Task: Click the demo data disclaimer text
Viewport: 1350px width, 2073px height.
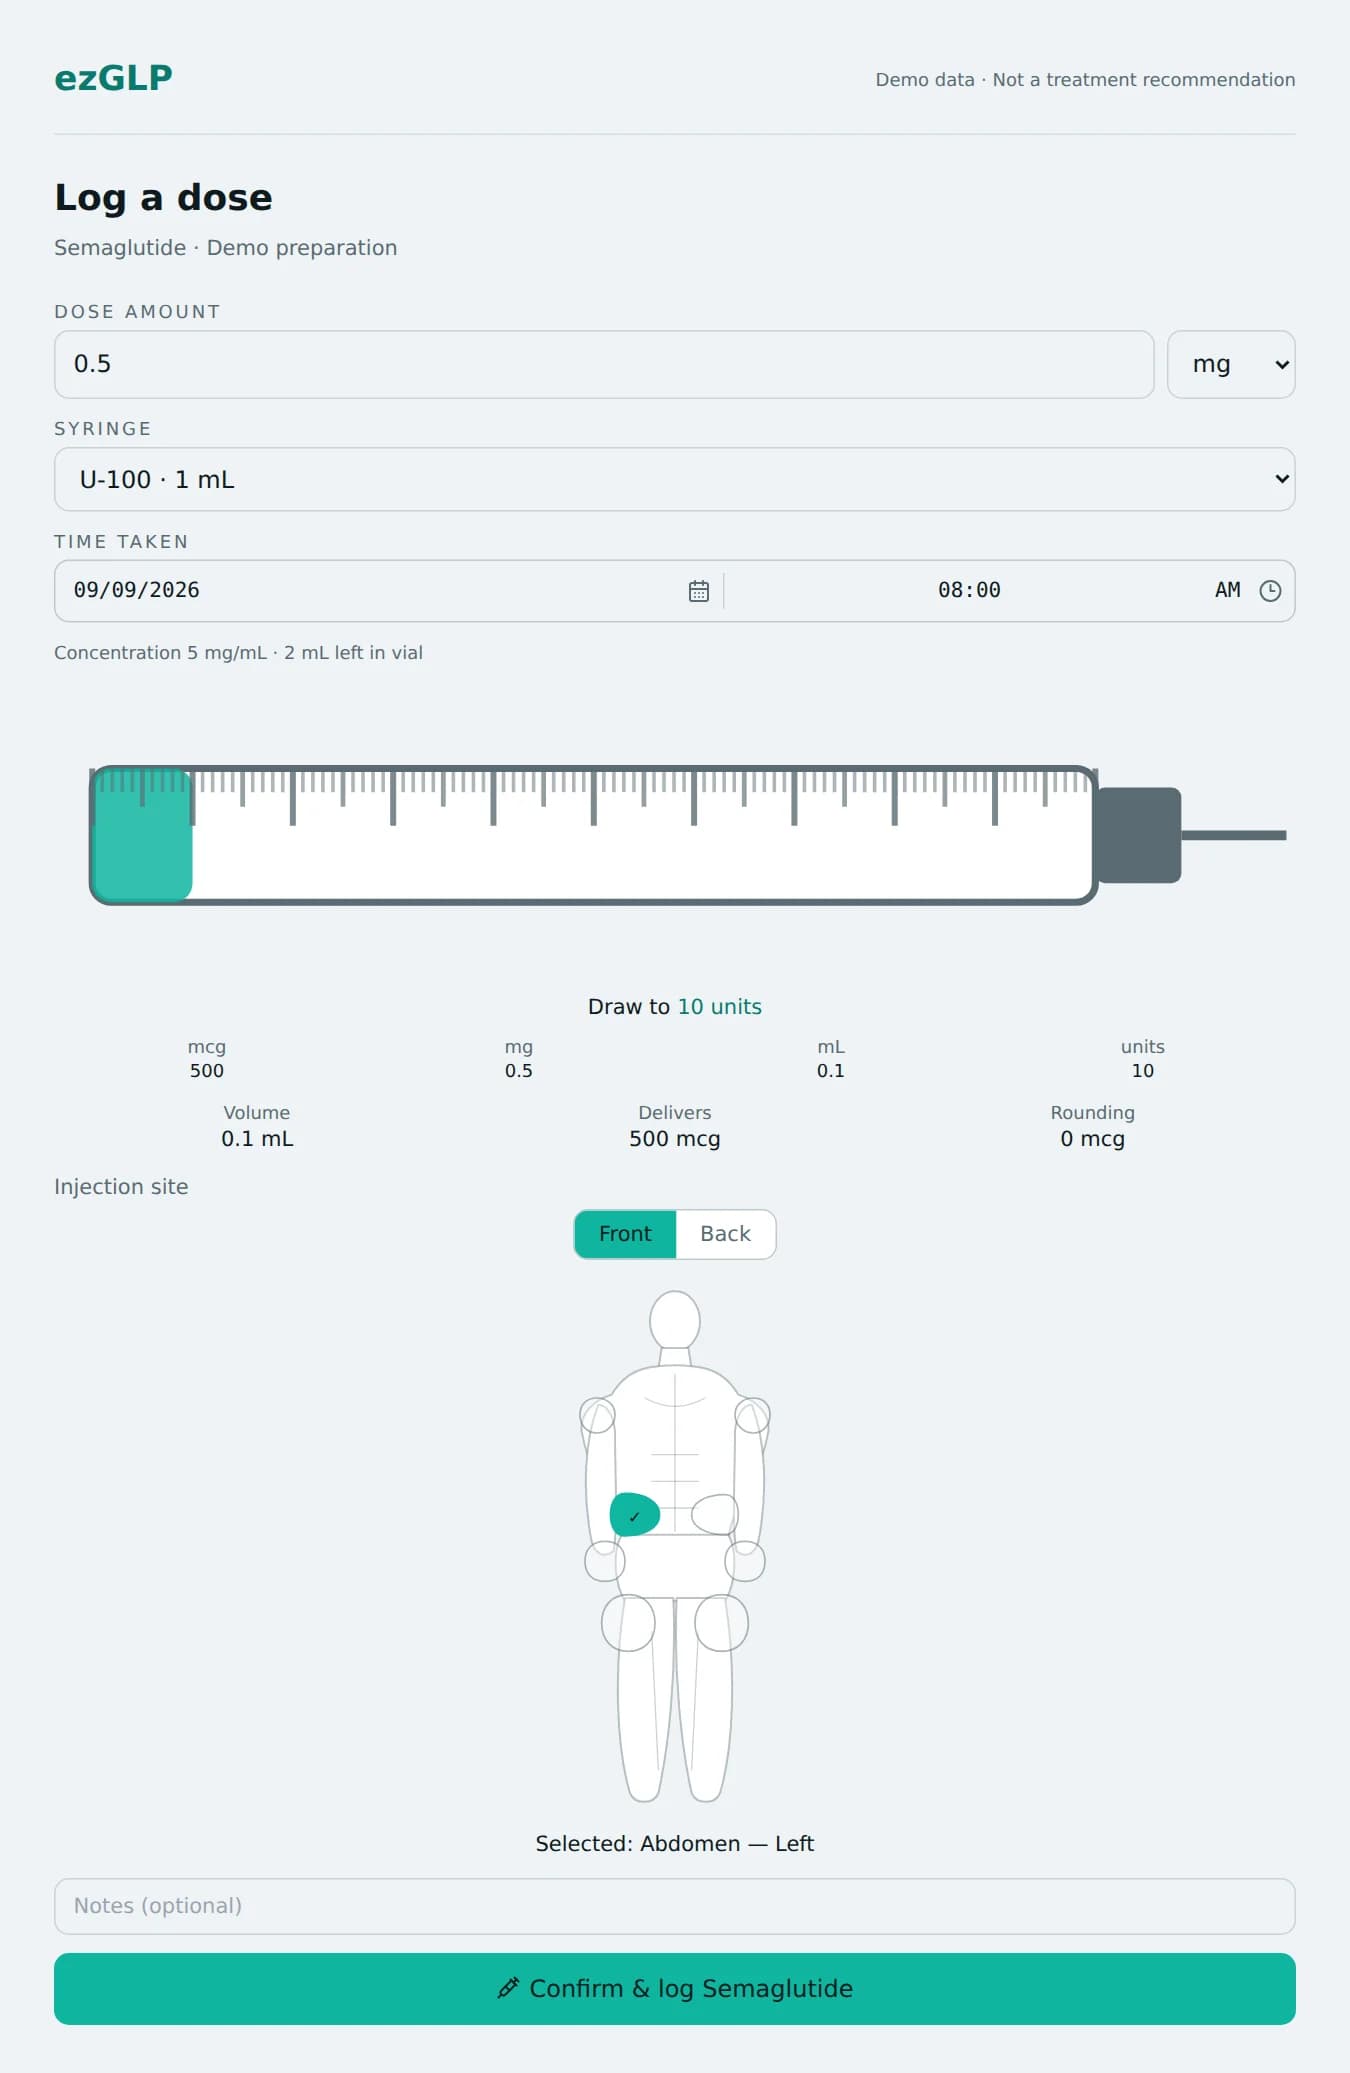Action: 1085,79
